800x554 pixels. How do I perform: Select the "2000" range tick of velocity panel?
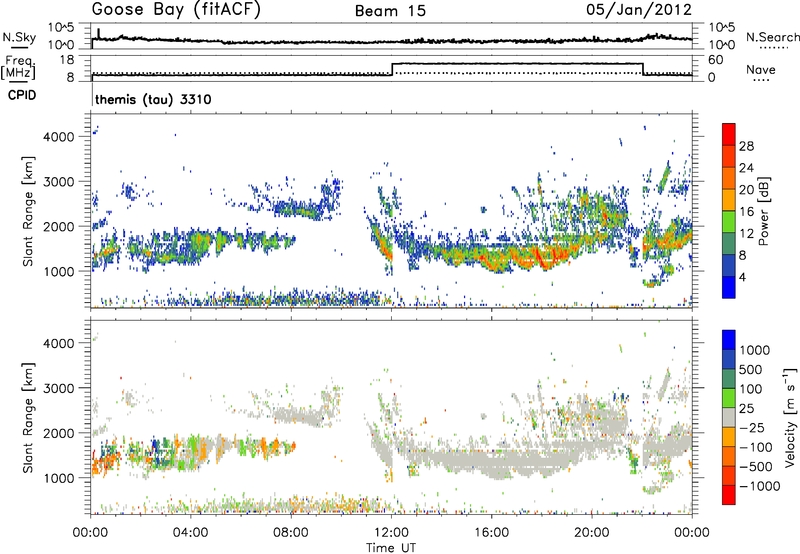pyautogui.click(x=59, y=433)
